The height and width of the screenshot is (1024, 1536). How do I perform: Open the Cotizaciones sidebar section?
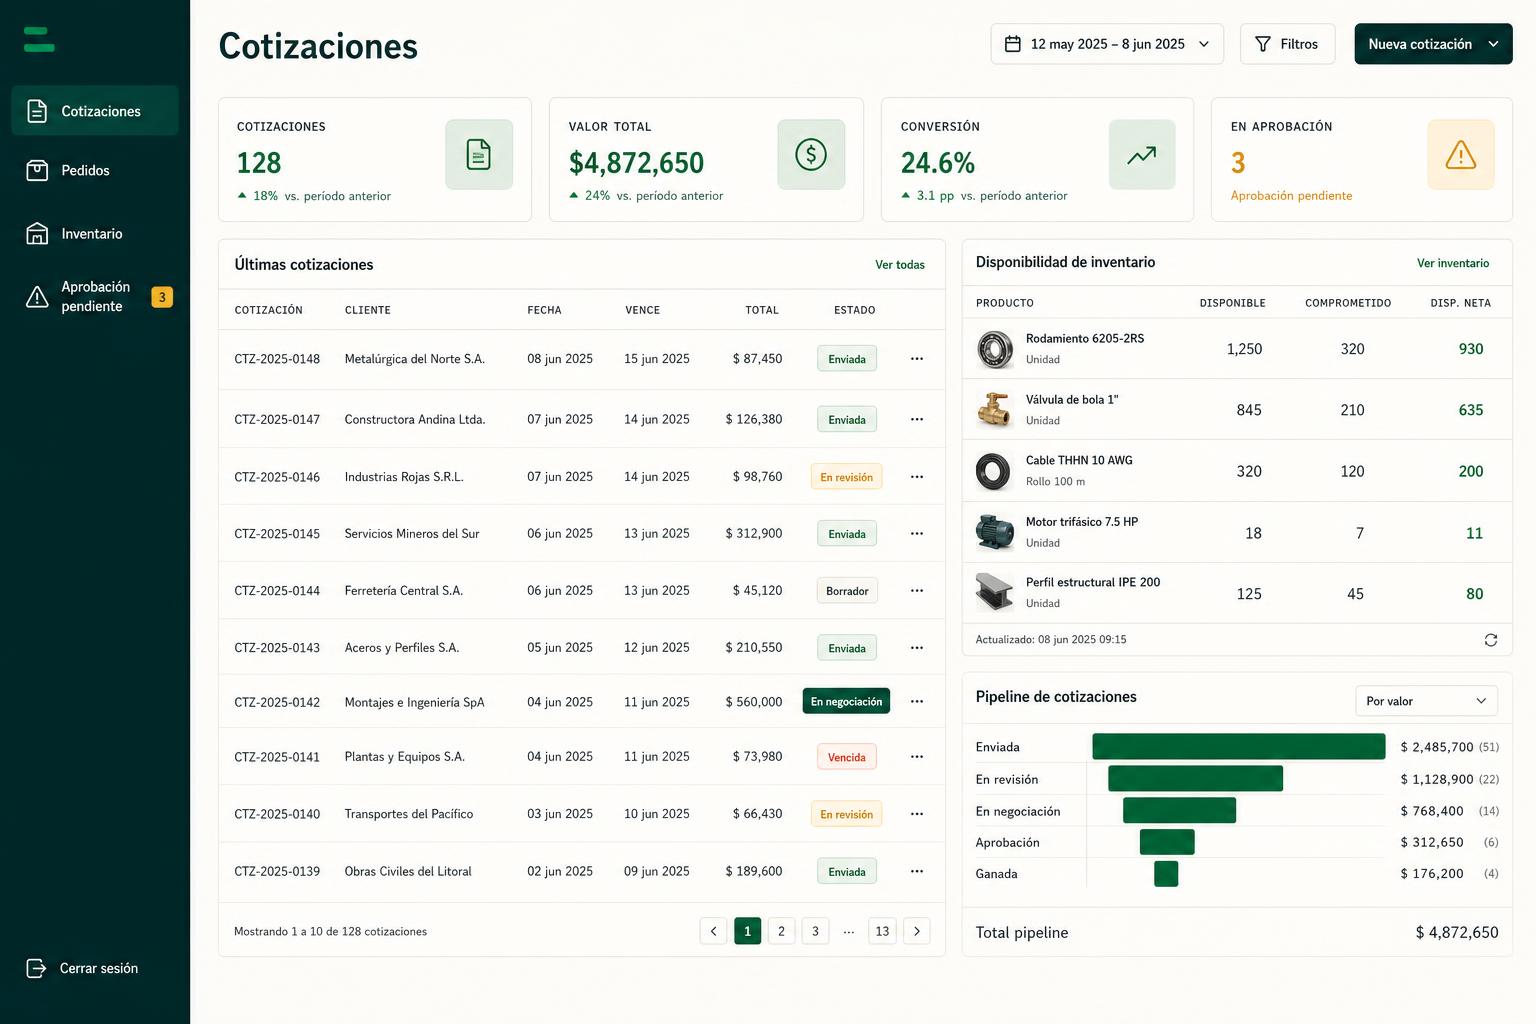(95, 111)
